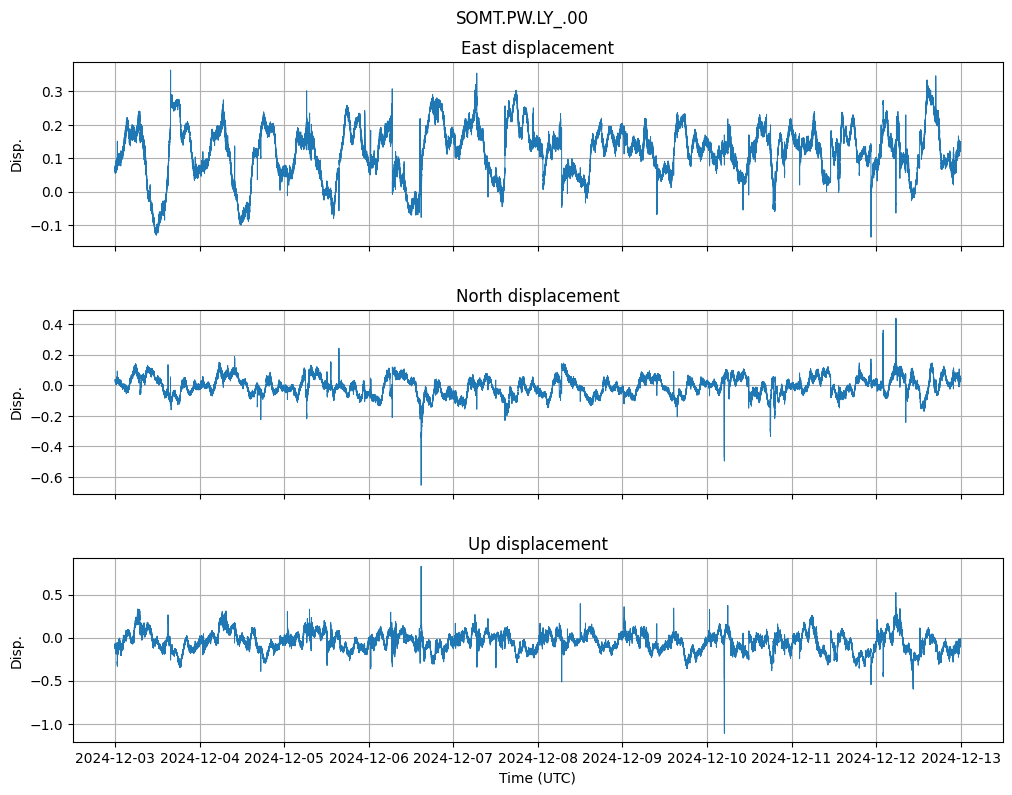Click the 2024-12-10 date tick label
Image resolution: width=1012 pixels, height=795 pixels.
(708, 758)
